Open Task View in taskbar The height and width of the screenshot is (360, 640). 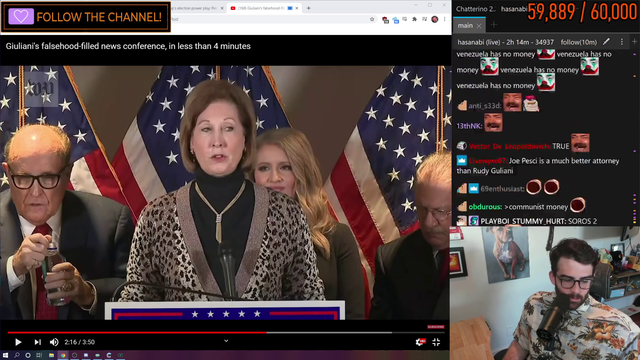point(39,356)
